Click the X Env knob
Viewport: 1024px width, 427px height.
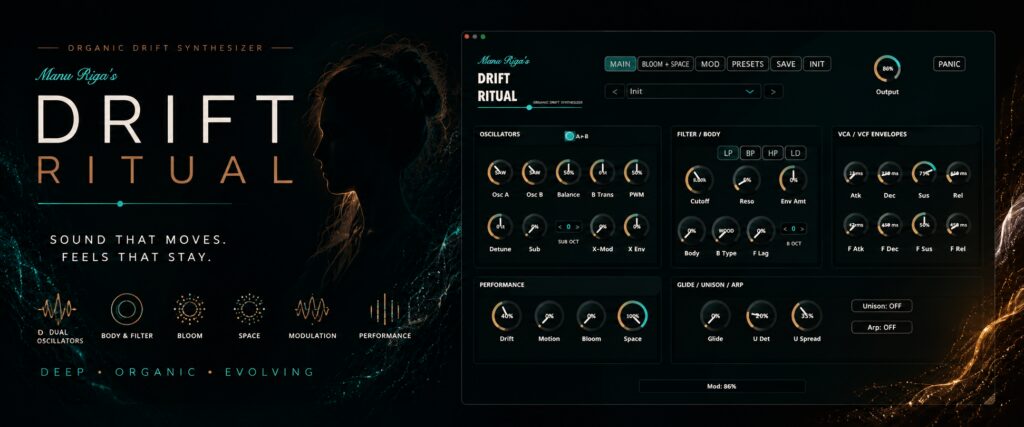636,227
